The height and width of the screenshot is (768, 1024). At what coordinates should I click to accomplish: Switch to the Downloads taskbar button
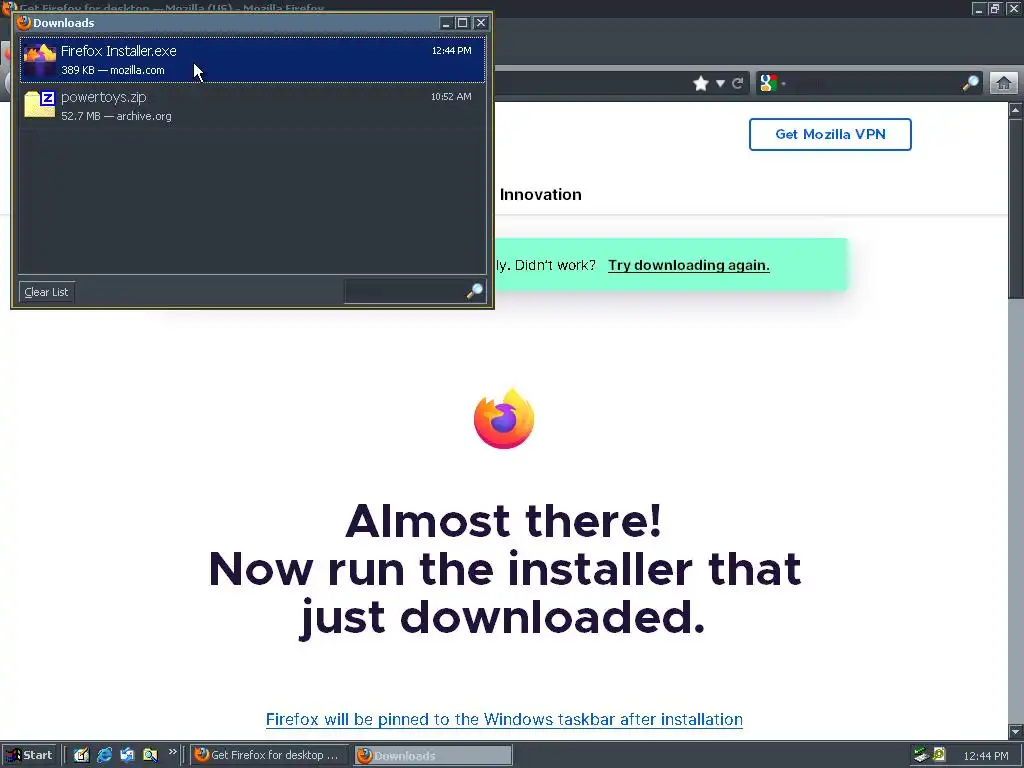pos(433,755)
